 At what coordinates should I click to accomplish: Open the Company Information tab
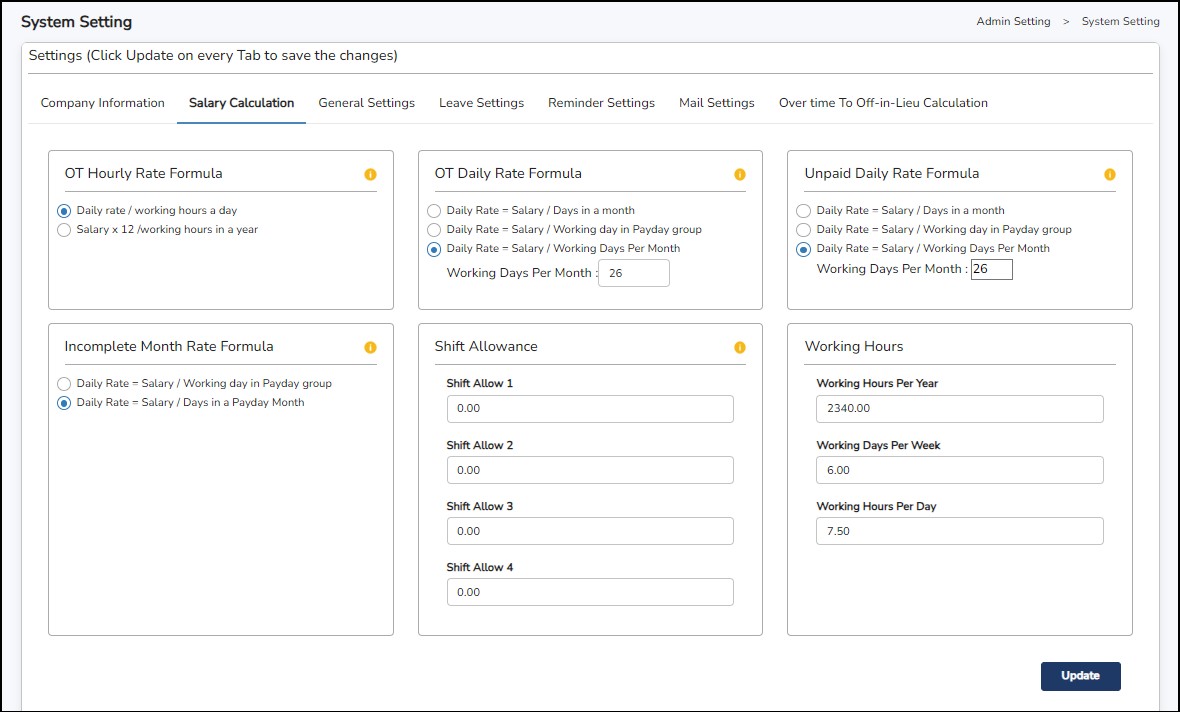pyautogui.click(x=102, y=103)
